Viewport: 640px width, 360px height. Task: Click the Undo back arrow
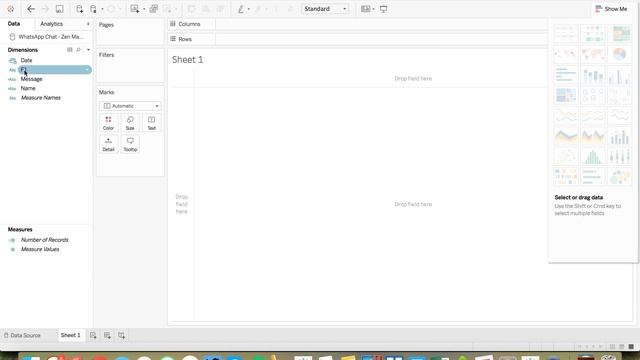(31, 9)
